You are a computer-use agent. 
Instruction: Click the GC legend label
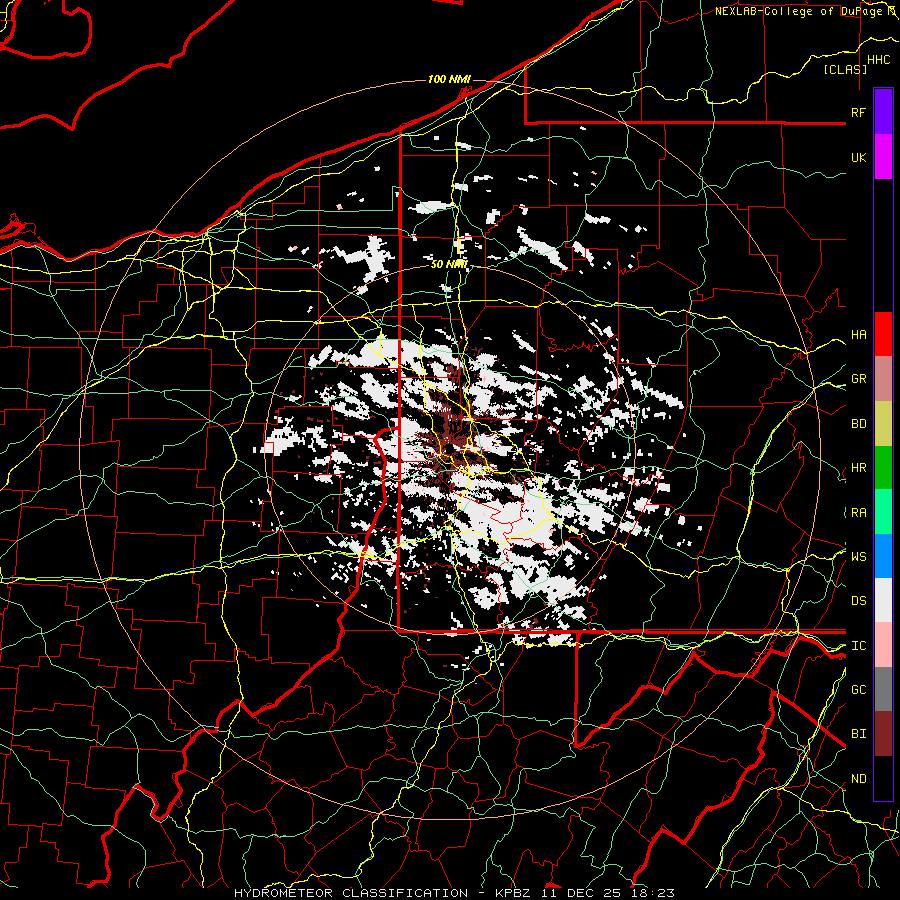(858, 690)
